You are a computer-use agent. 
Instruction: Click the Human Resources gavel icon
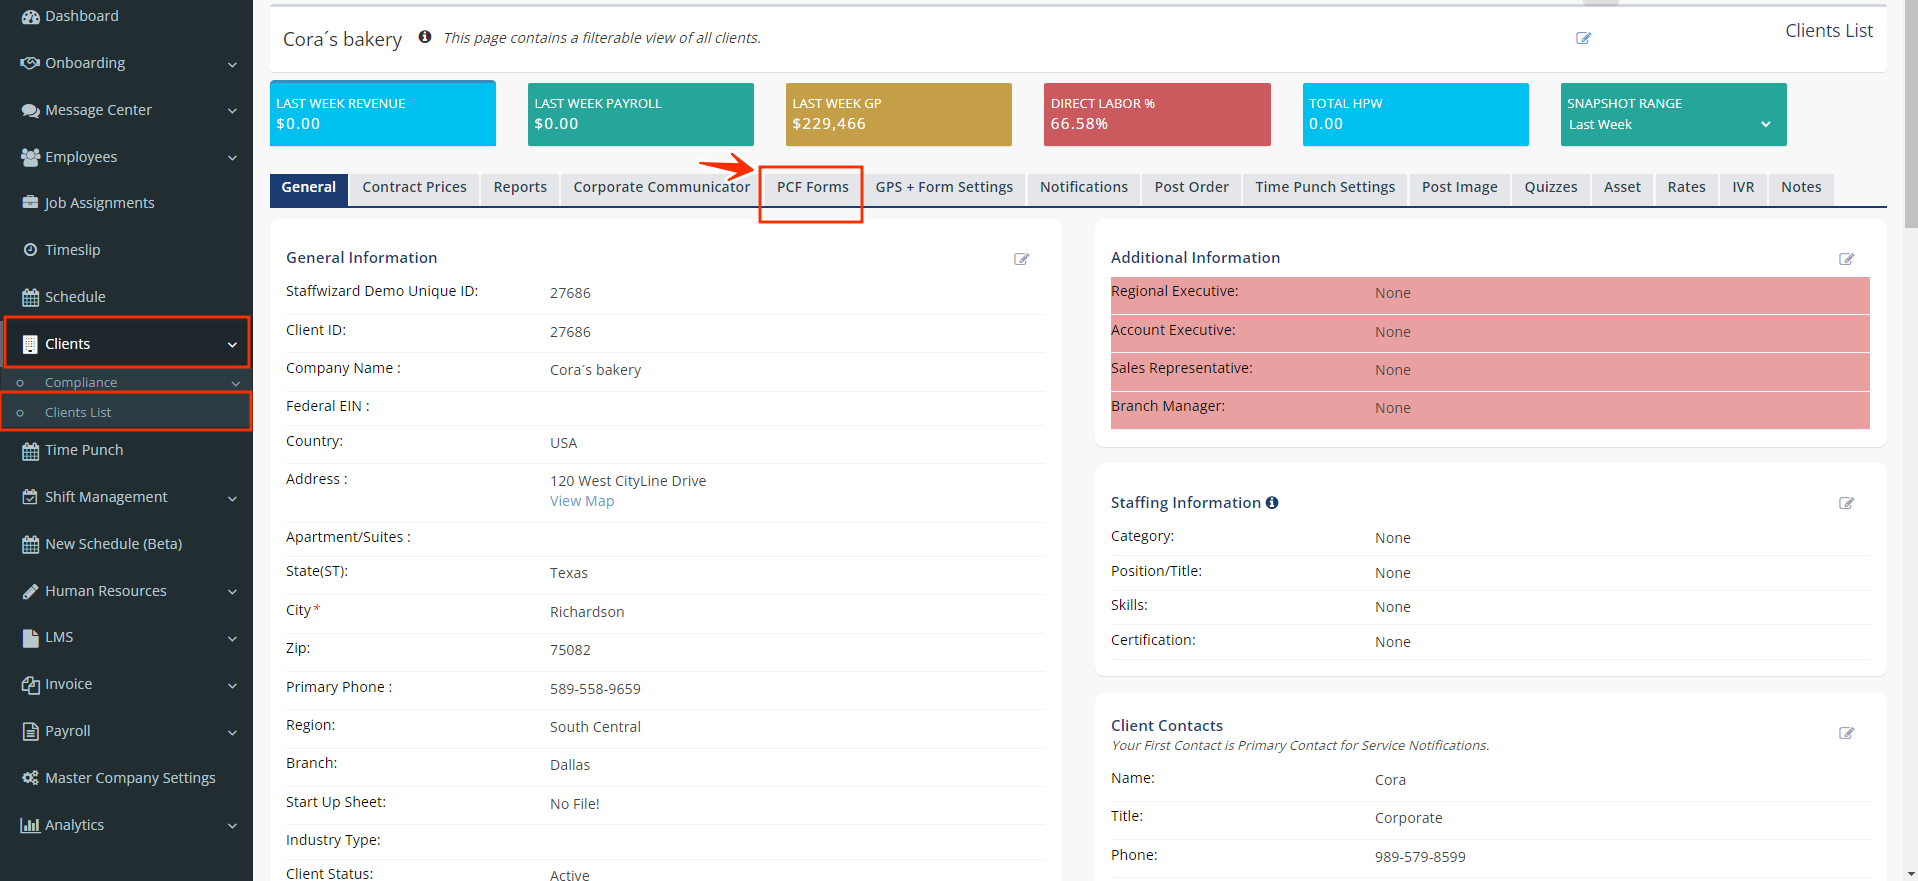[30, 591]
